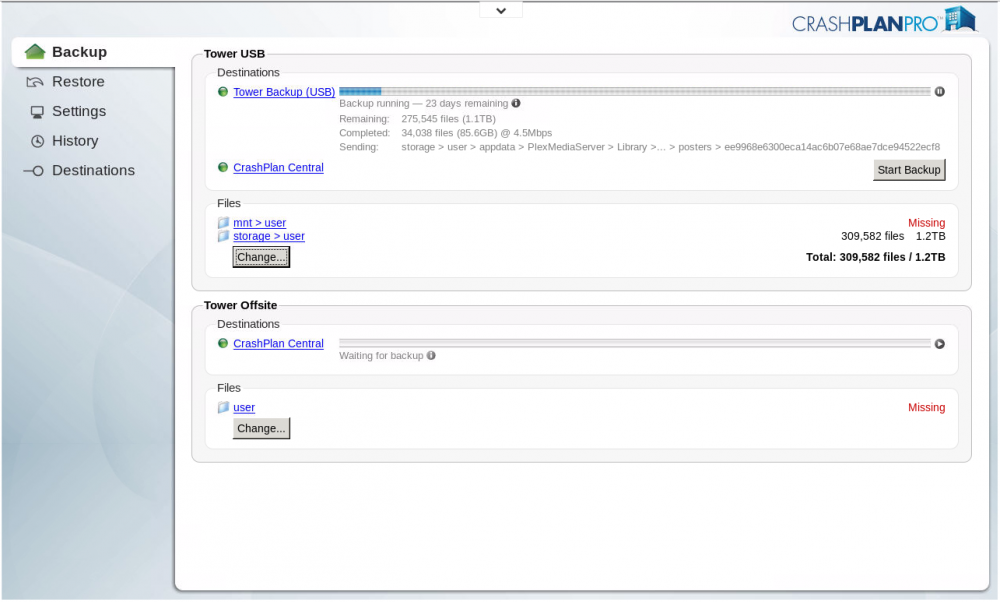The width and height of the screenshot is (1000, 602).
Task: Click the Start Backup button
Action: click(x=909, y=170)
